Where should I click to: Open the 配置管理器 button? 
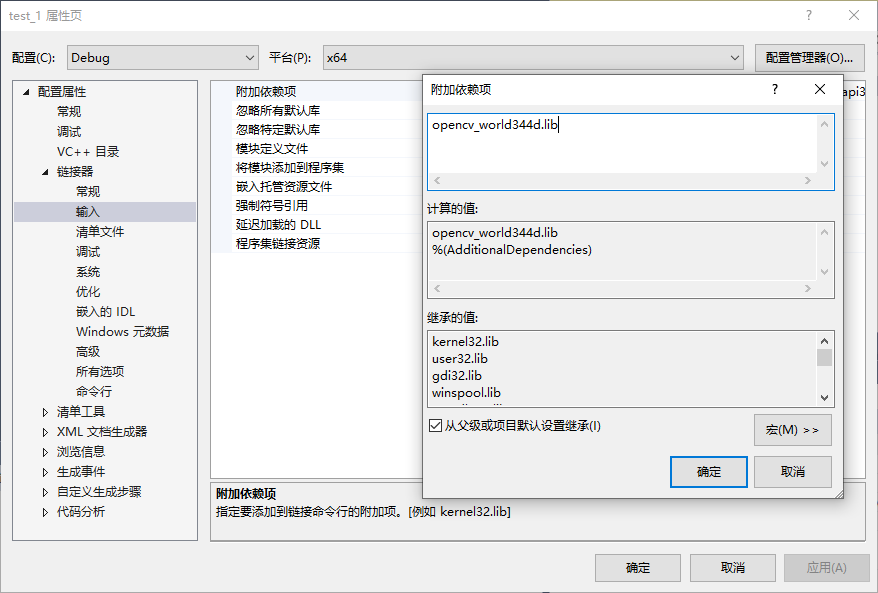(809, 58)
